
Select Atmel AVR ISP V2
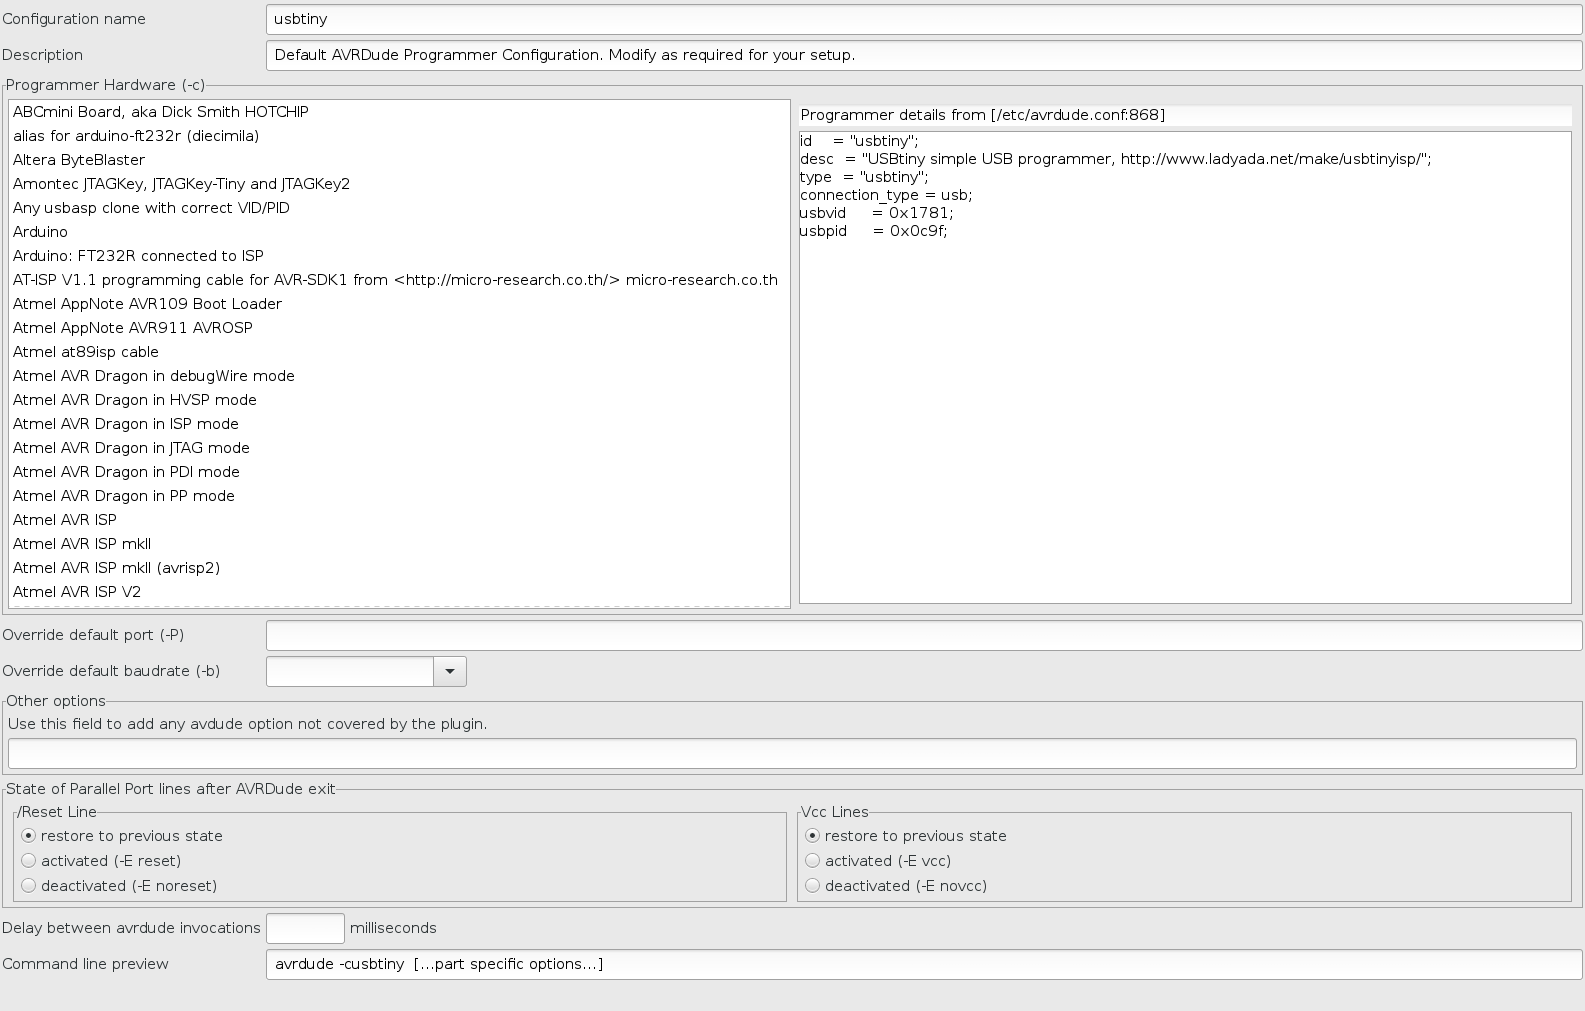tap(399, 592)
